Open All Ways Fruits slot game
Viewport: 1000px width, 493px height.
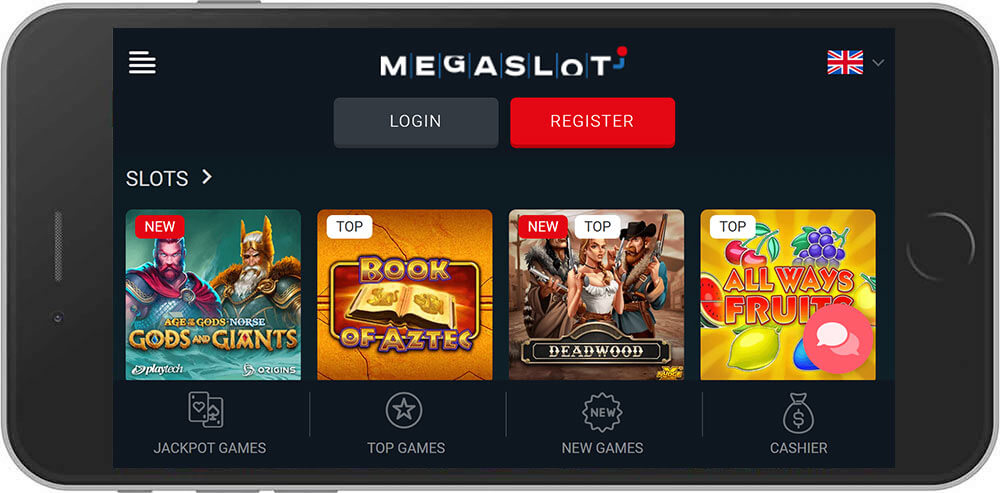[x=788, y=295]
